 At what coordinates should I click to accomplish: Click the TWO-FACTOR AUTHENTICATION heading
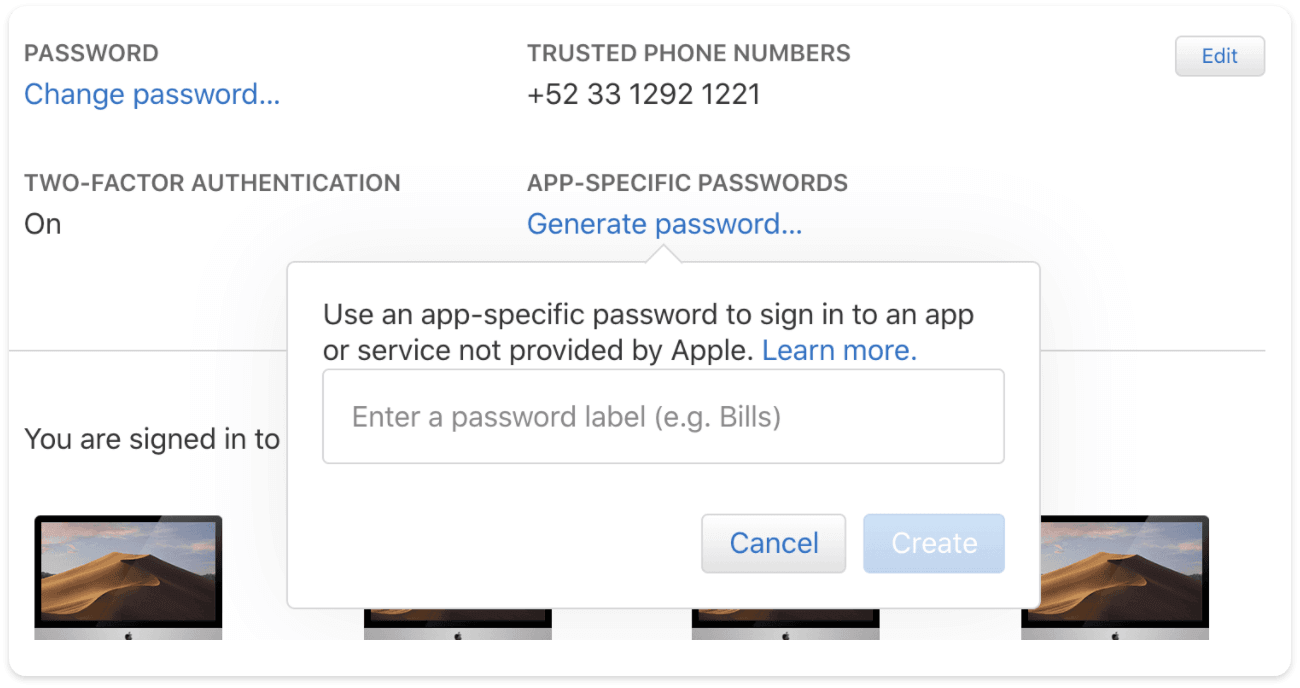pos(212,183)
